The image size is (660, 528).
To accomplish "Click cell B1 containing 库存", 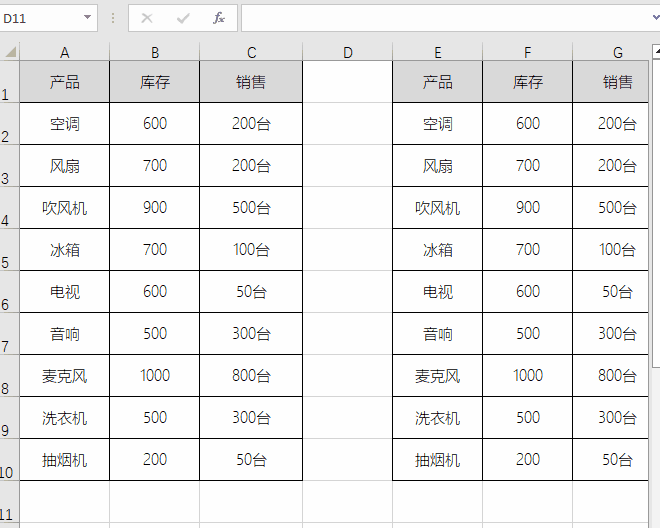I will point(154,82).
